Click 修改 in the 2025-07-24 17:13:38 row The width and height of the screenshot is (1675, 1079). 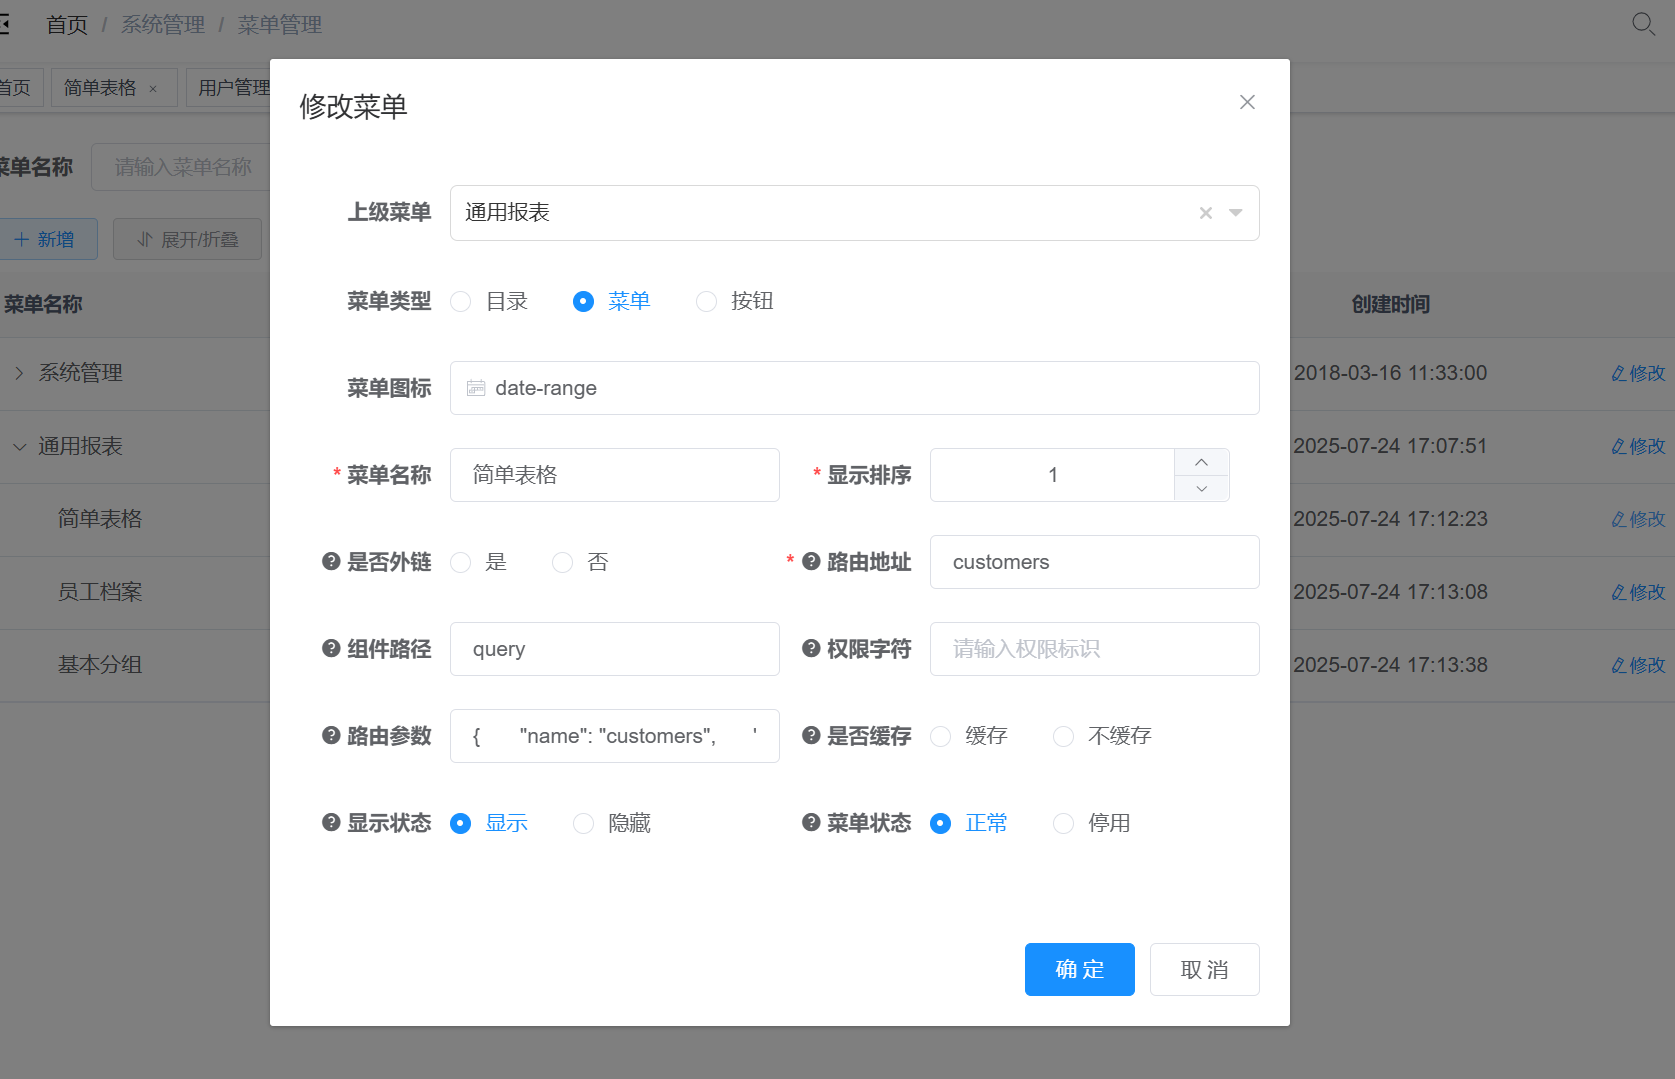point(1638,665)
